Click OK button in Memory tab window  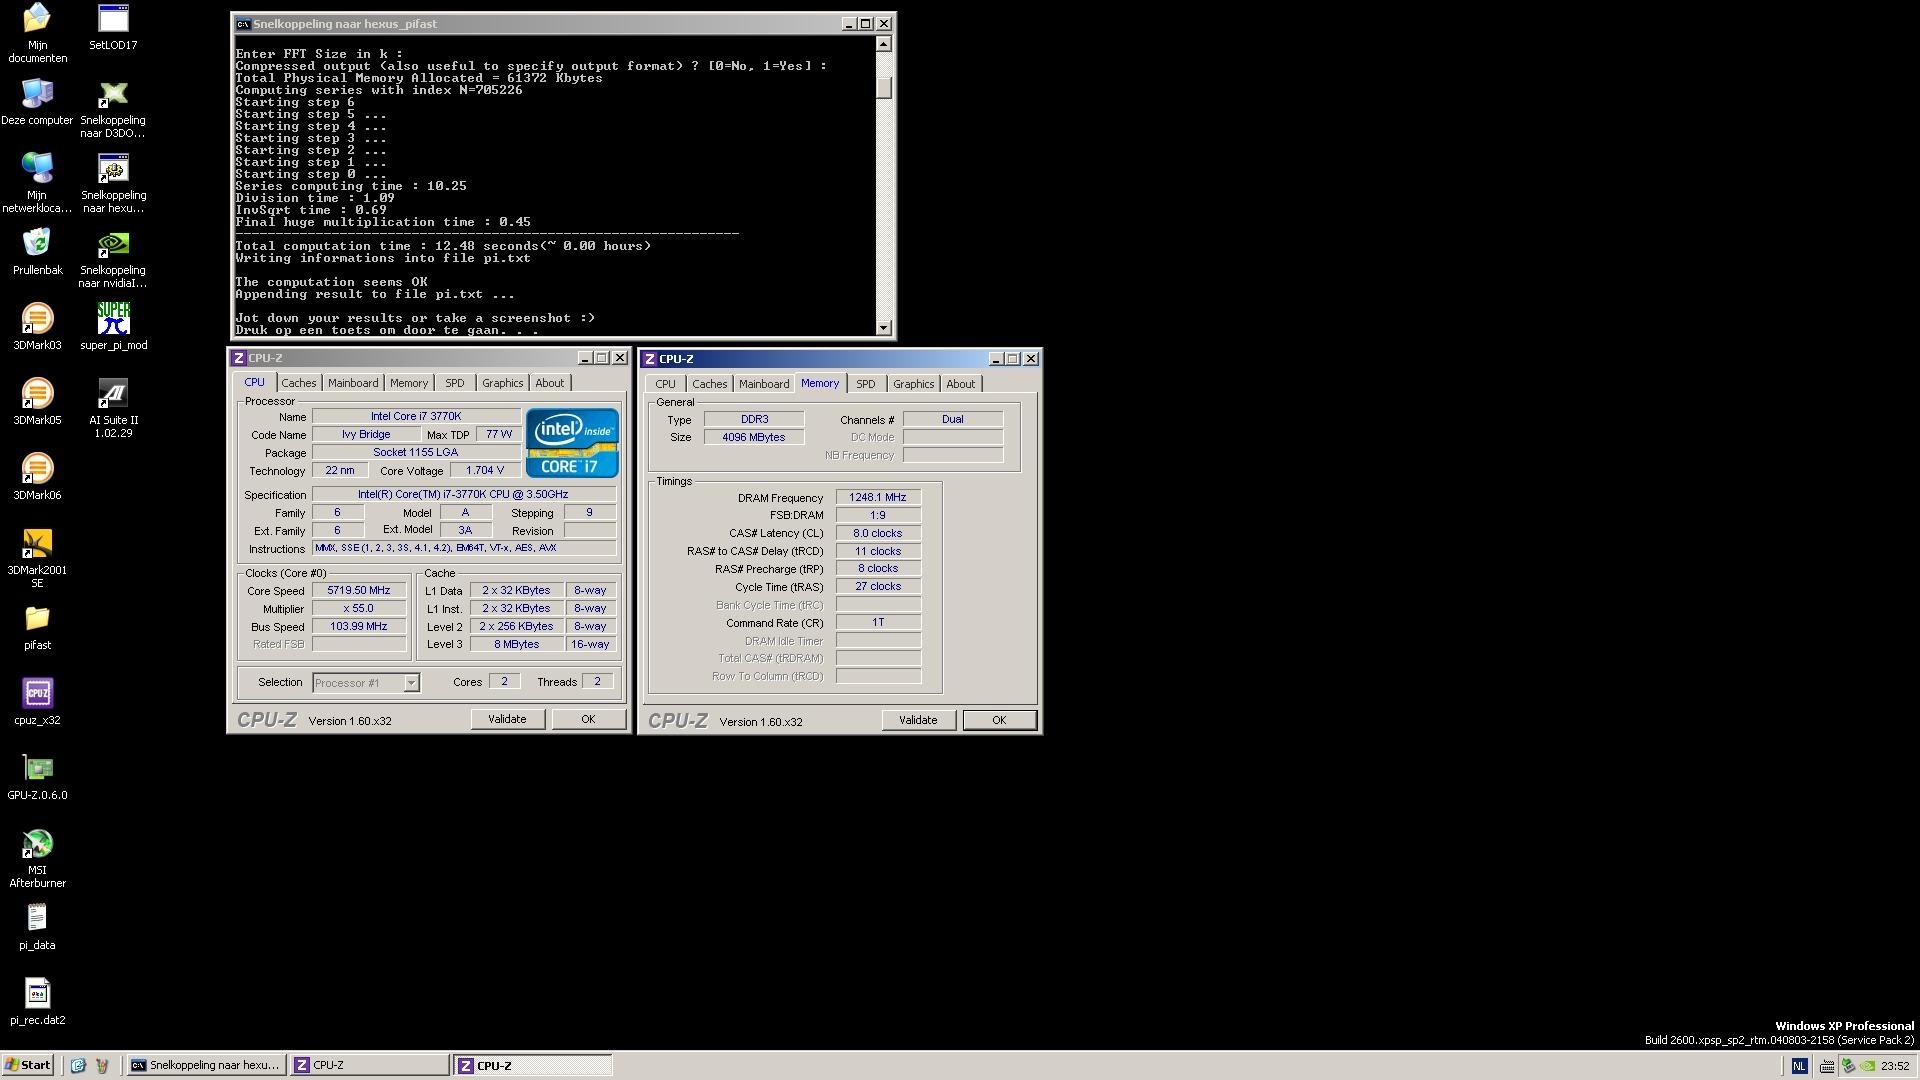[x=998, y=720]
